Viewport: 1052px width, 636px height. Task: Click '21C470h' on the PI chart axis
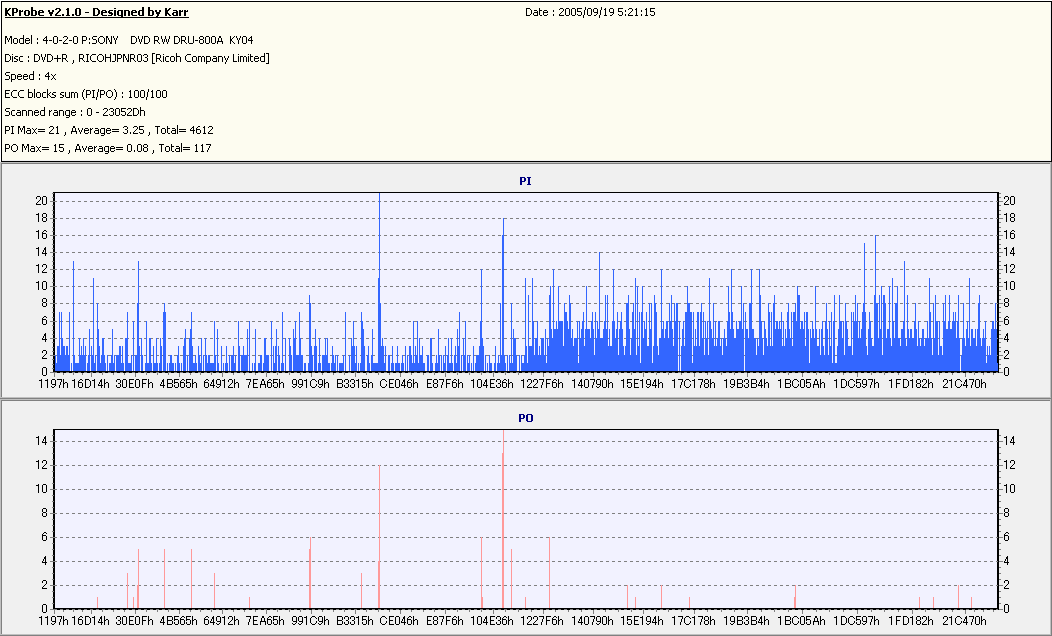coord(964,384)
